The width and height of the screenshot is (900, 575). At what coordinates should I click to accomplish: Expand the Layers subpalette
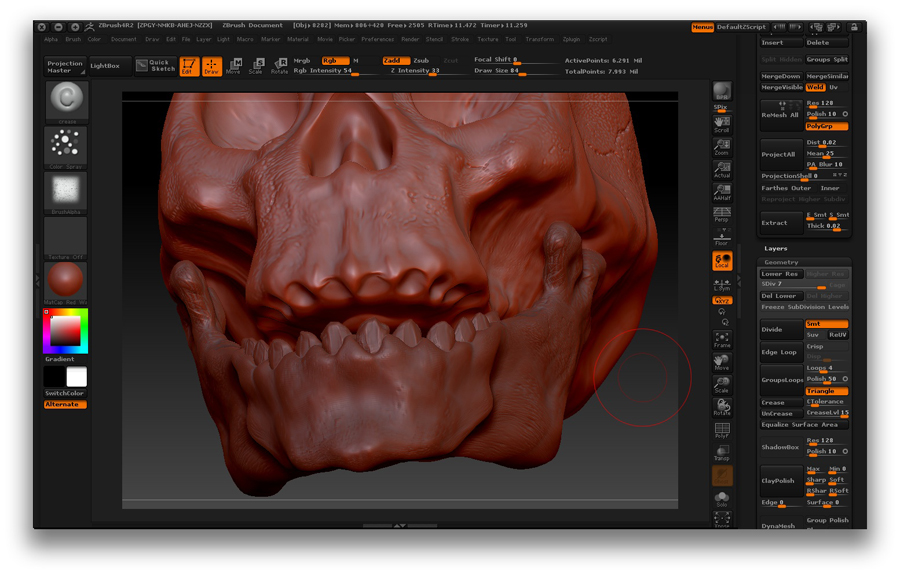775,248
